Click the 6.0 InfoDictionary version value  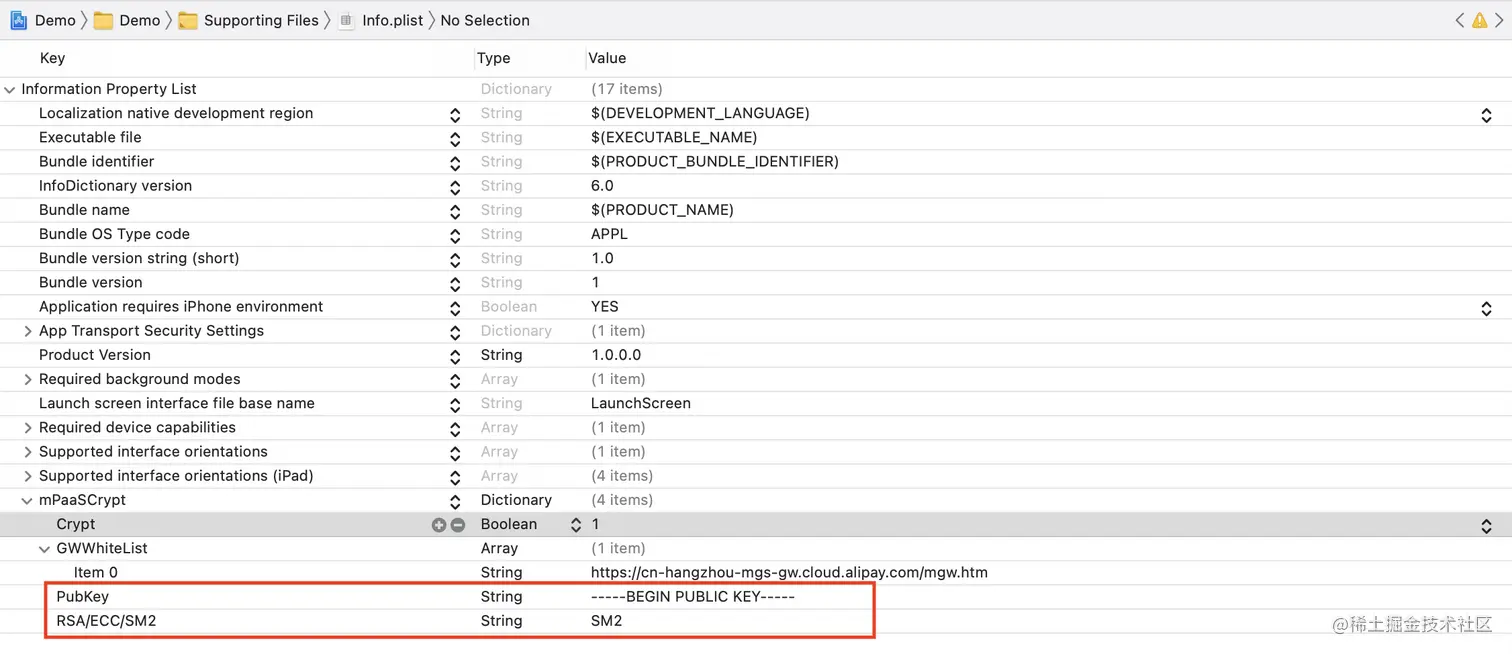(x=602, y=186)
